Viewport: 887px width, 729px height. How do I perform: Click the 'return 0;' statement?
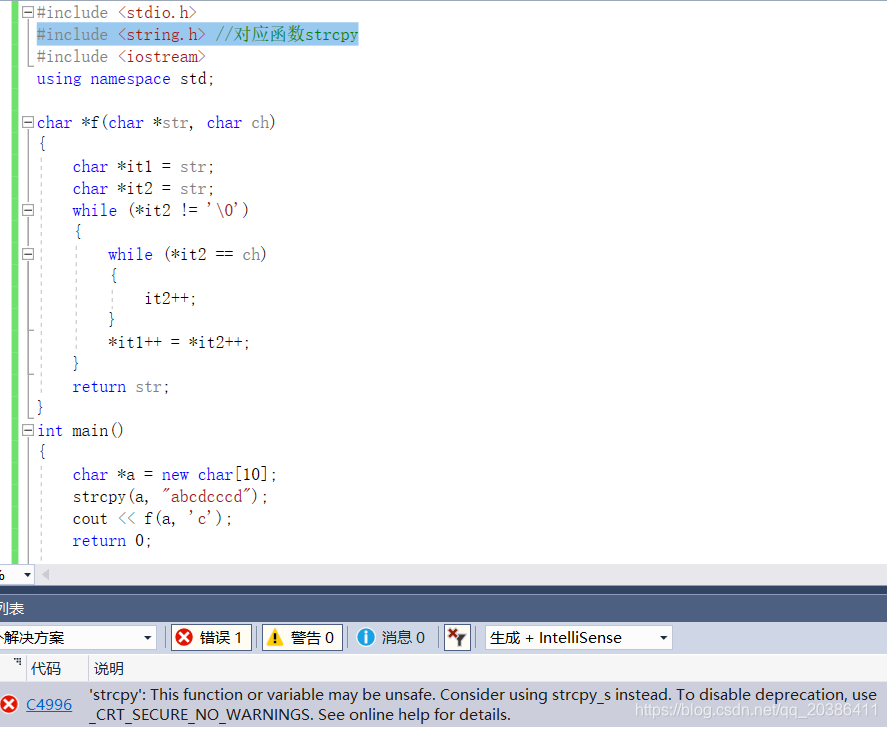coord(111,541)
